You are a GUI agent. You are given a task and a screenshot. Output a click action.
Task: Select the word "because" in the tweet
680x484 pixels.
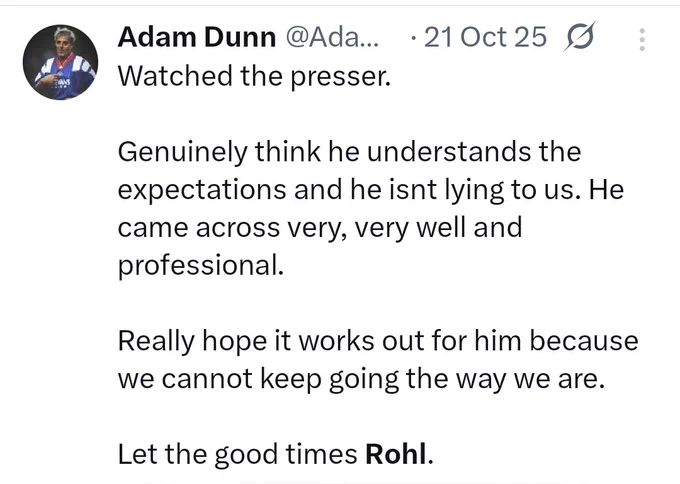(584, 341)
